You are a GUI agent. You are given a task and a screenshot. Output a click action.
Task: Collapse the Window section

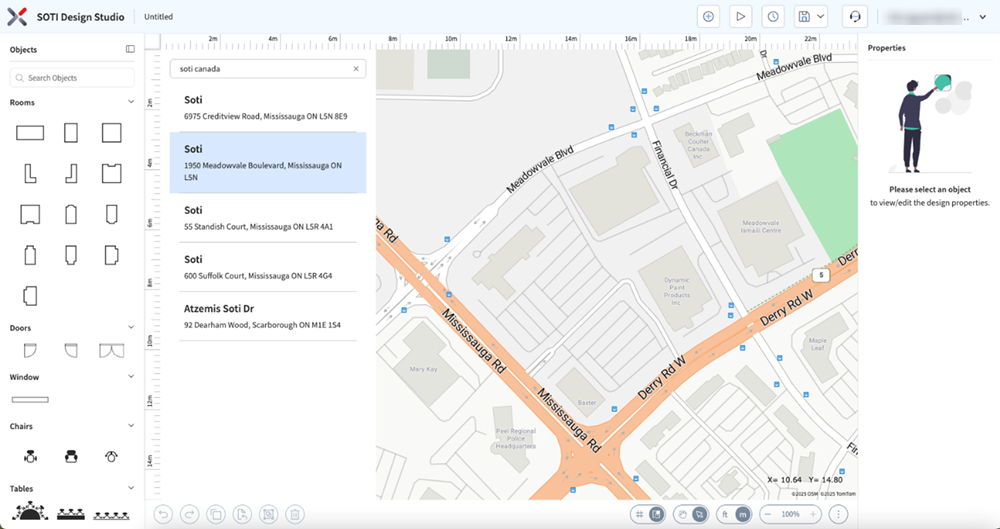tap(131, 376)
